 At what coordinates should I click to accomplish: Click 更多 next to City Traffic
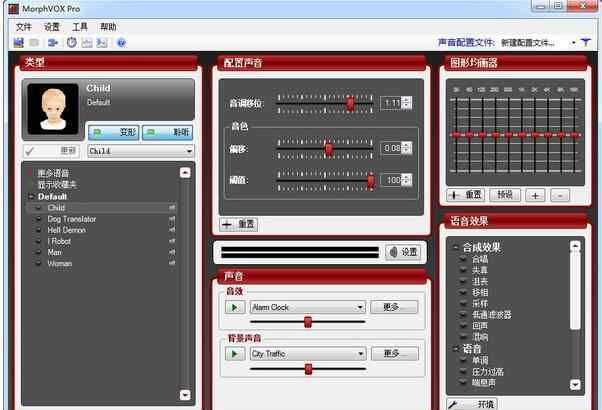click(395, 353)
